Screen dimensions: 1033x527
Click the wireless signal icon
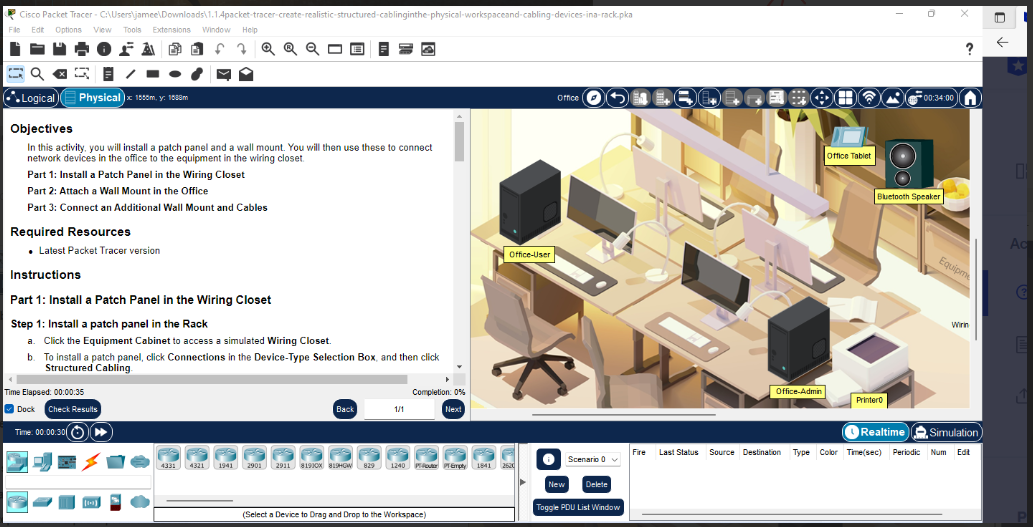[869, 98]
